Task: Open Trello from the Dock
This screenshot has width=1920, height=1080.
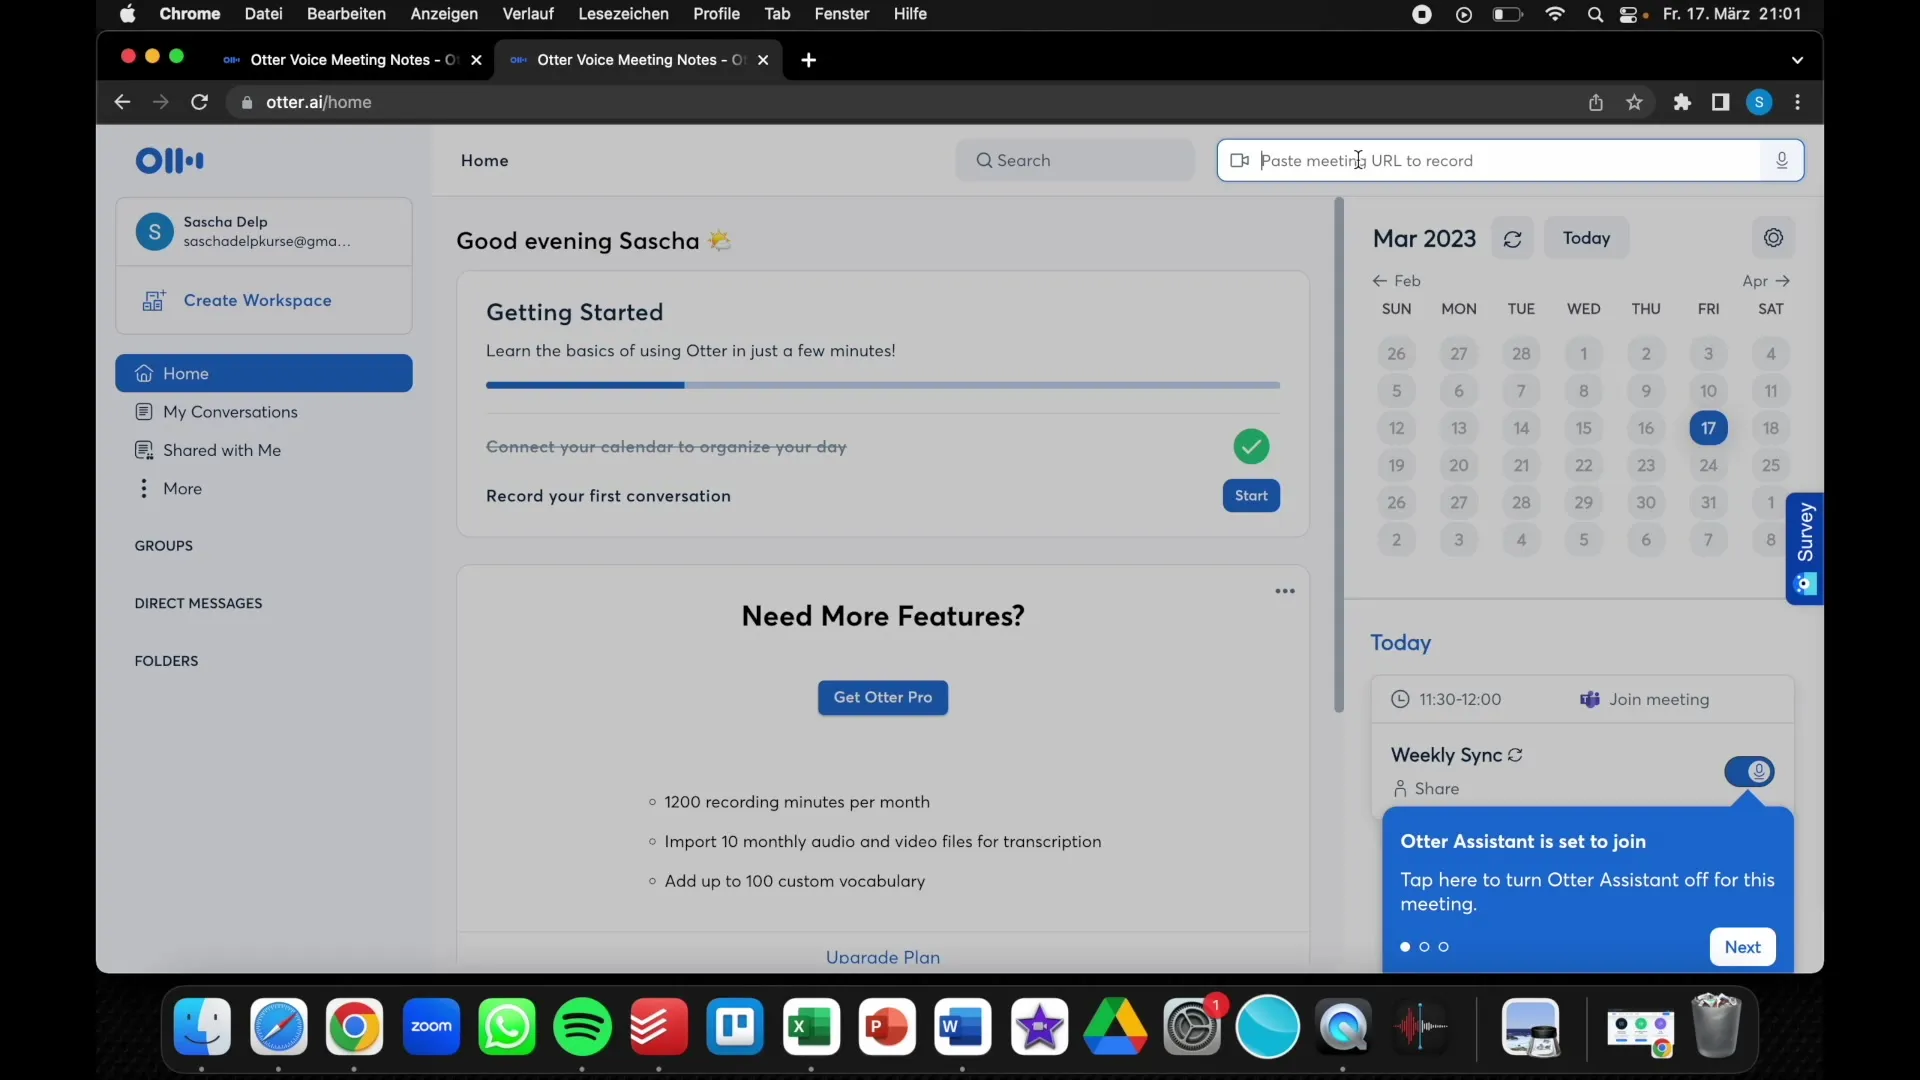Action: click(735, 1026)
